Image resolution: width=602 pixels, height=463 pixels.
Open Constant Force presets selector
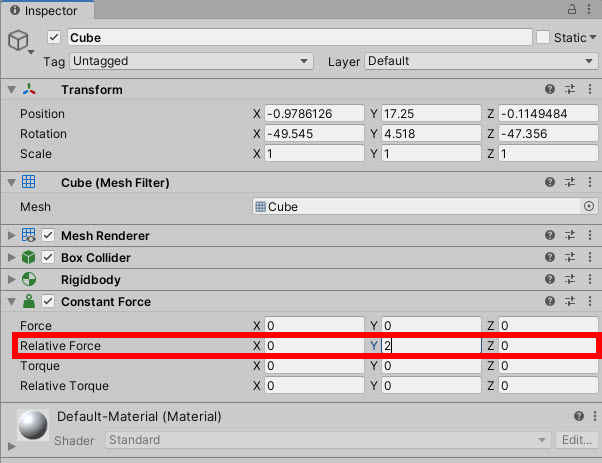570,301
